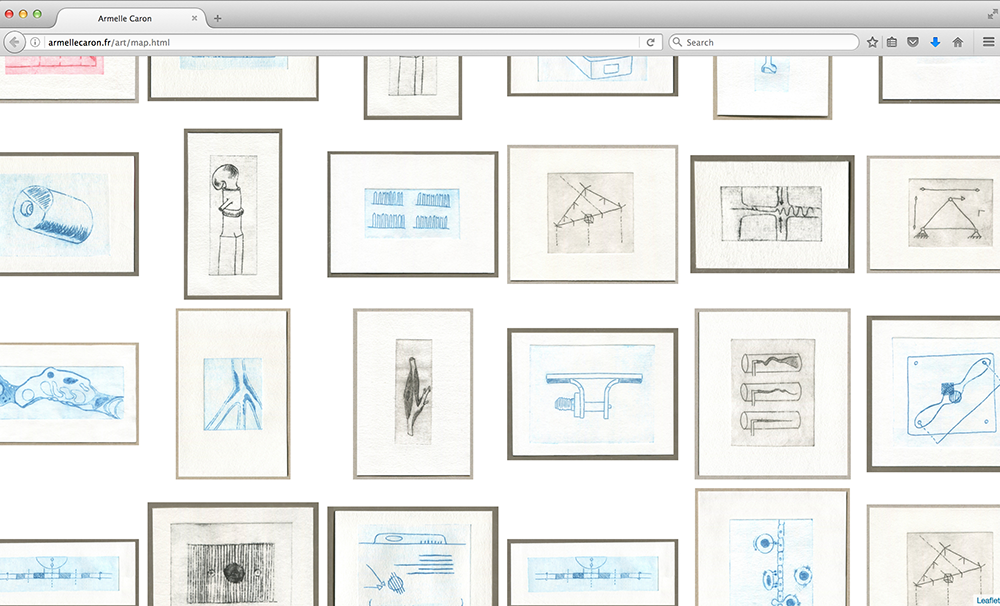The width and height of the screenshot is (1000, 606).
Task: Select the four blue comb rows print
Action: [x=413, y=214]
